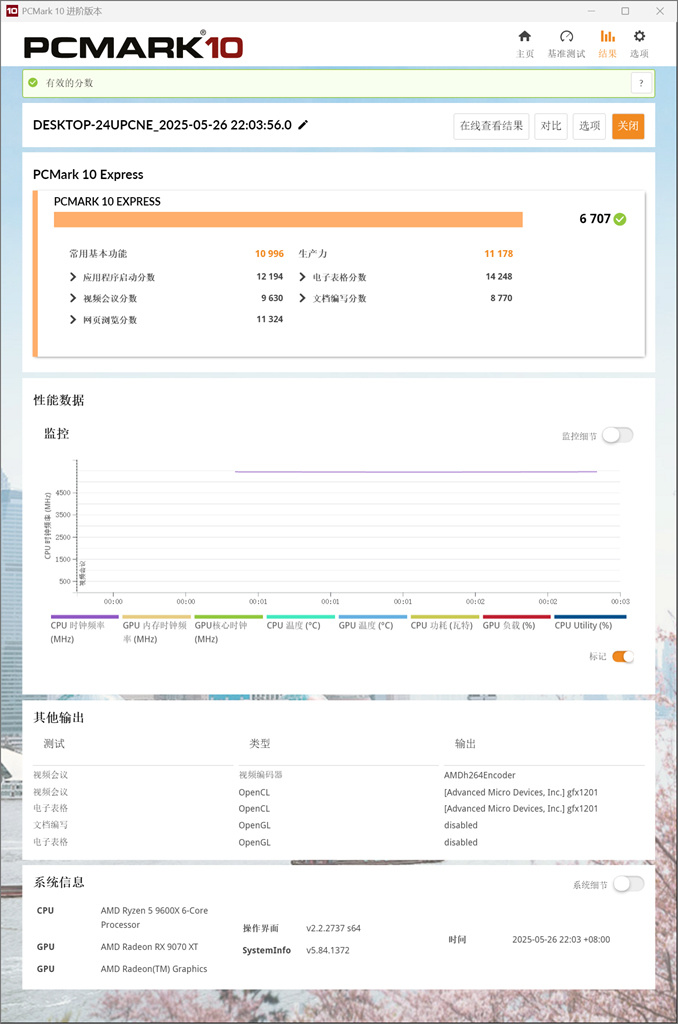Click the 操作界面 version v2.2.2737 s64
This screenshot has width=678, height=1024.
333,928
